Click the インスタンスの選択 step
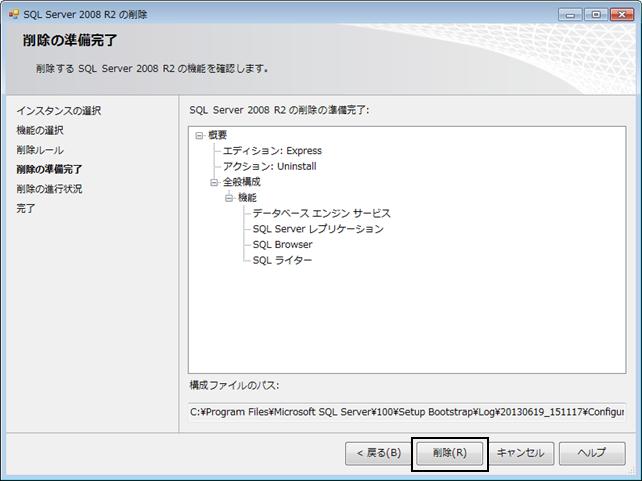The width and height of the screenshot is (642, 481). tap(59, 111)
